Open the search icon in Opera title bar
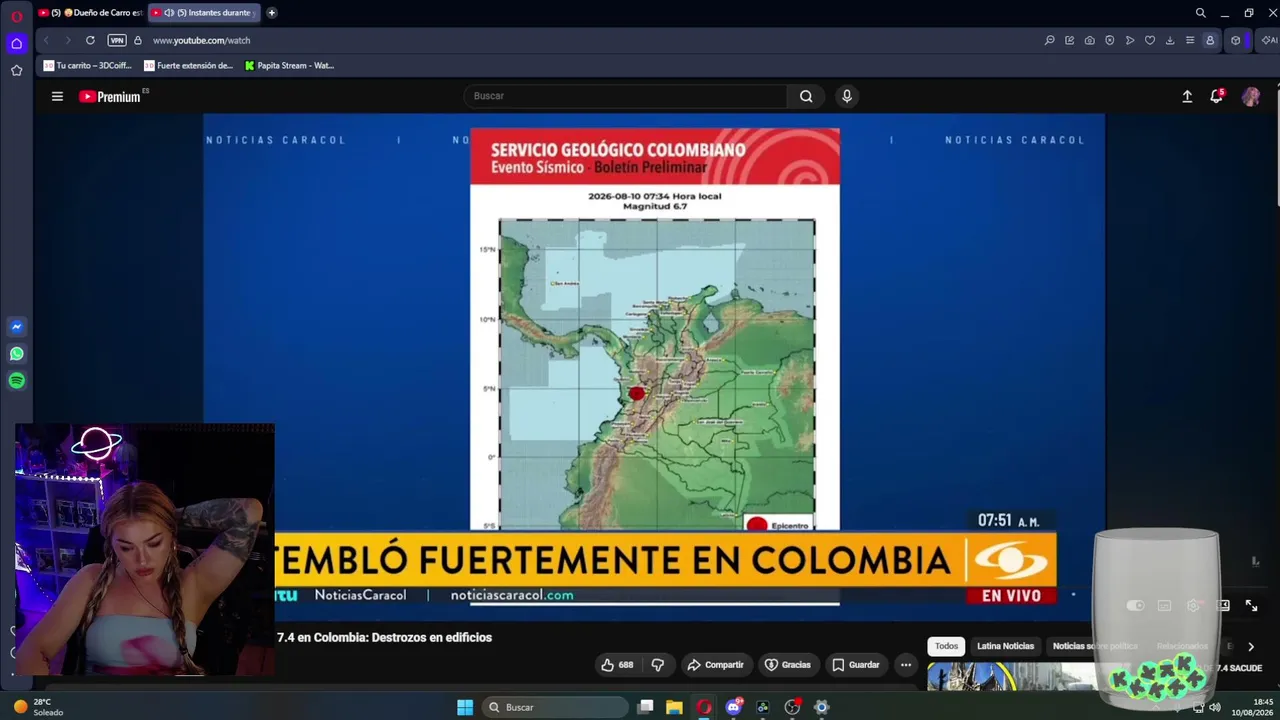This screenshot has height=720, width=1280. 1201,13
